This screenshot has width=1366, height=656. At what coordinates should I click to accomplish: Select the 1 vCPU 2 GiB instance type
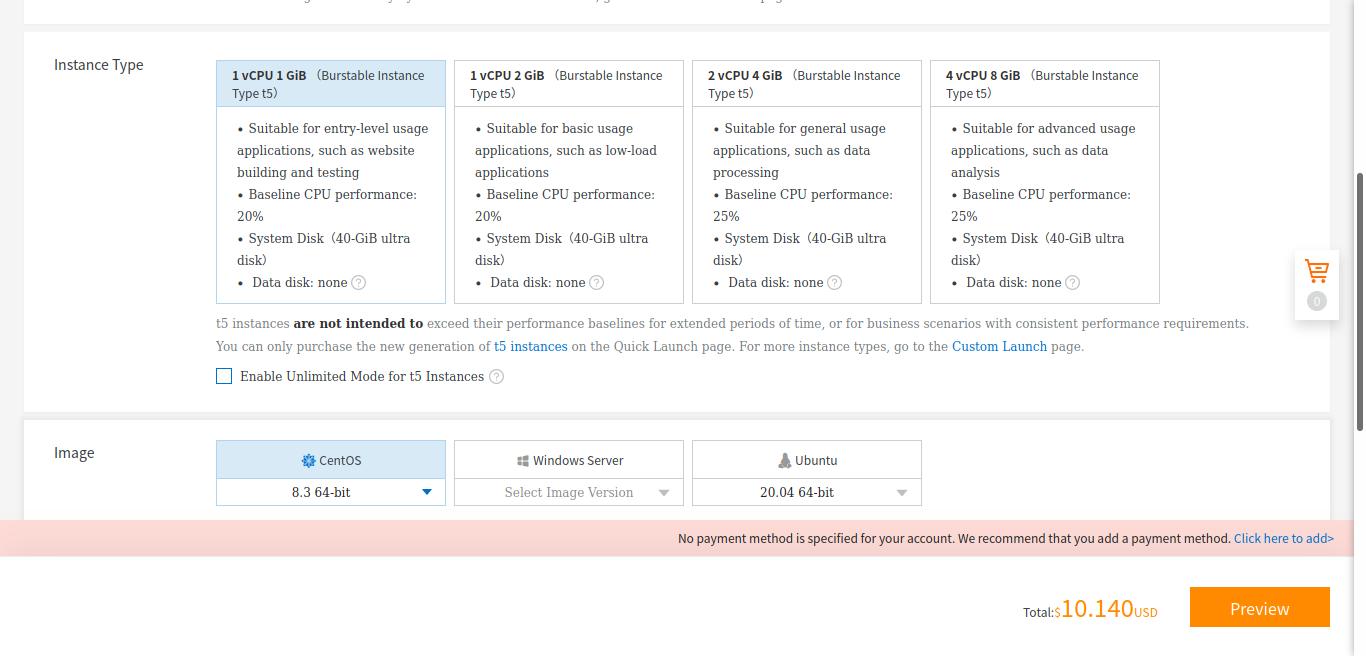(569, 182)
